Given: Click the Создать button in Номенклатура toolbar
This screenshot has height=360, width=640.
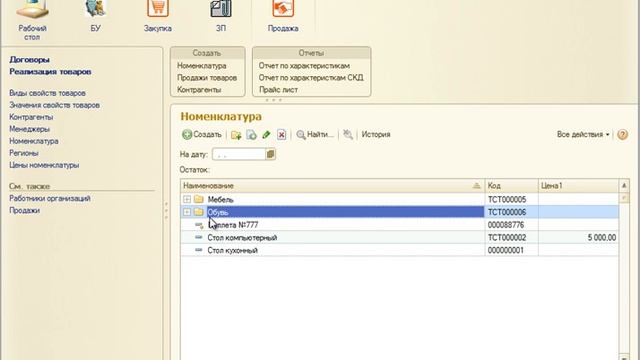Looking at the screenshot, I should coord(202,134).
